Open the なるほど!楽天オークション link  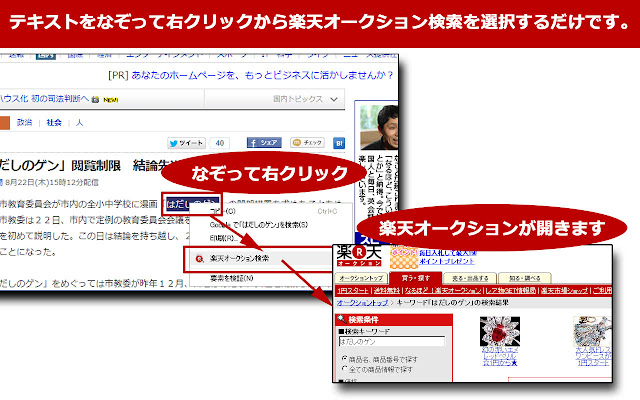(442, 290)
